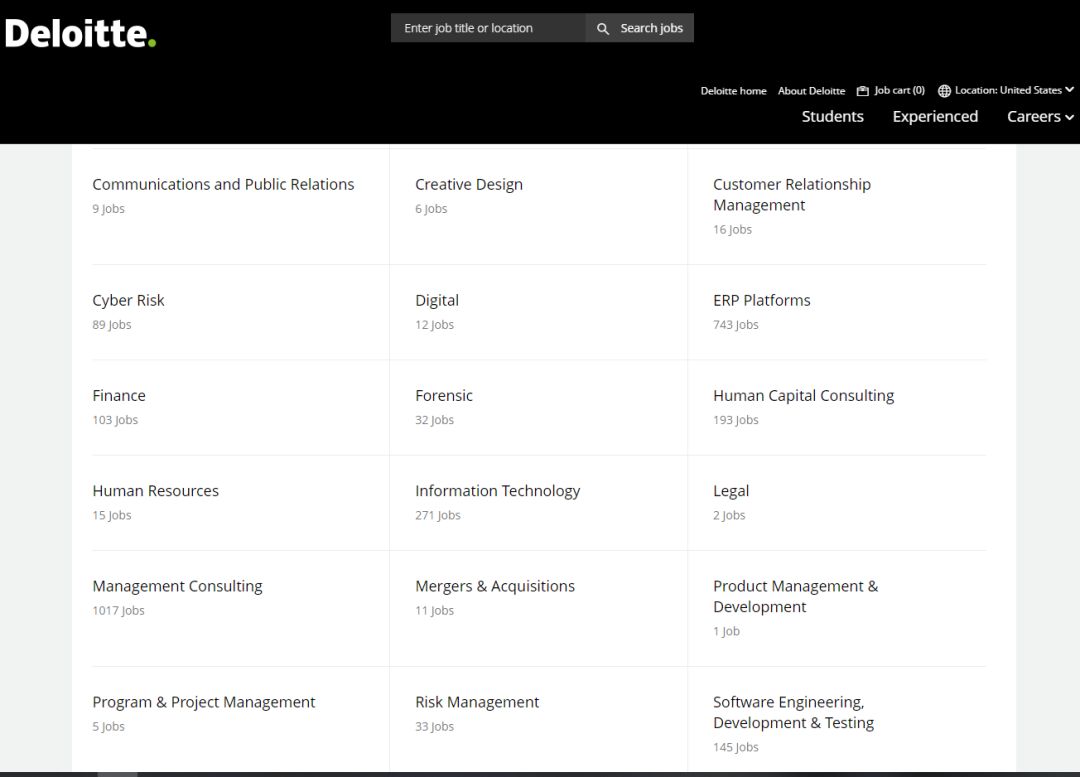1080x777 pixels.
Task: Focus the job title or location field
Action: [488, 28]
